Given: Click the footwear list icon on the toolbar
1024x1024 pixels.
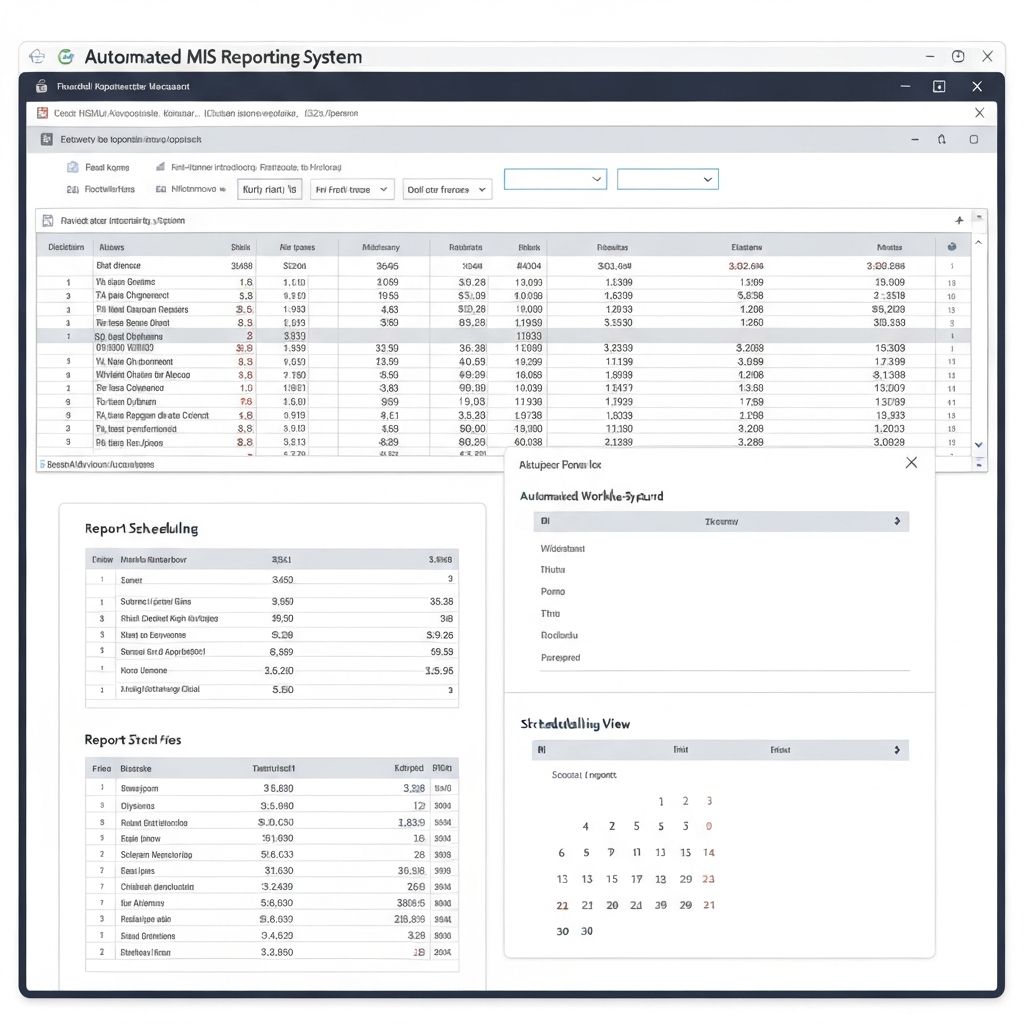Looking at the screenshot, I should pyautogui.click(x=73, y=189).
